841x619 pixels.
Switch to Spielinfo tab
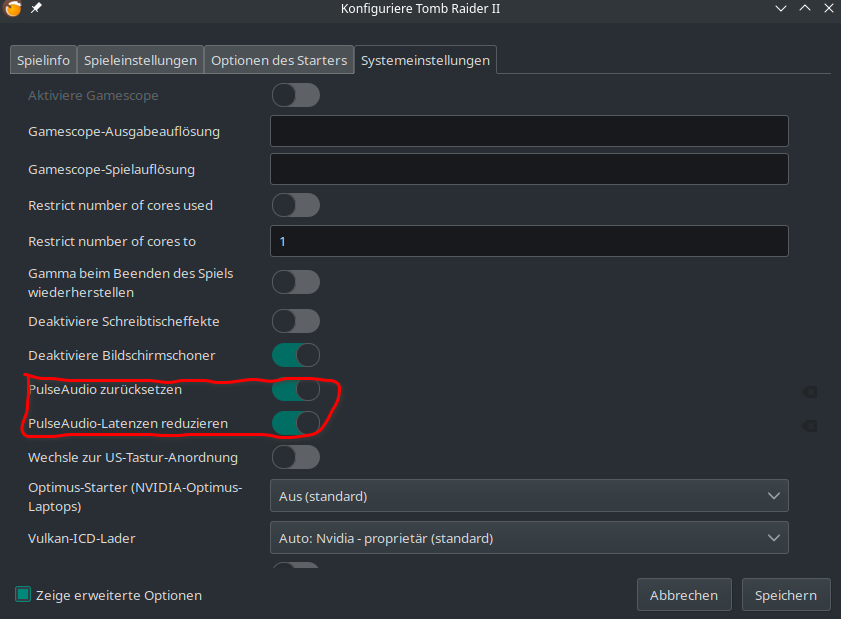click(43, 60)
